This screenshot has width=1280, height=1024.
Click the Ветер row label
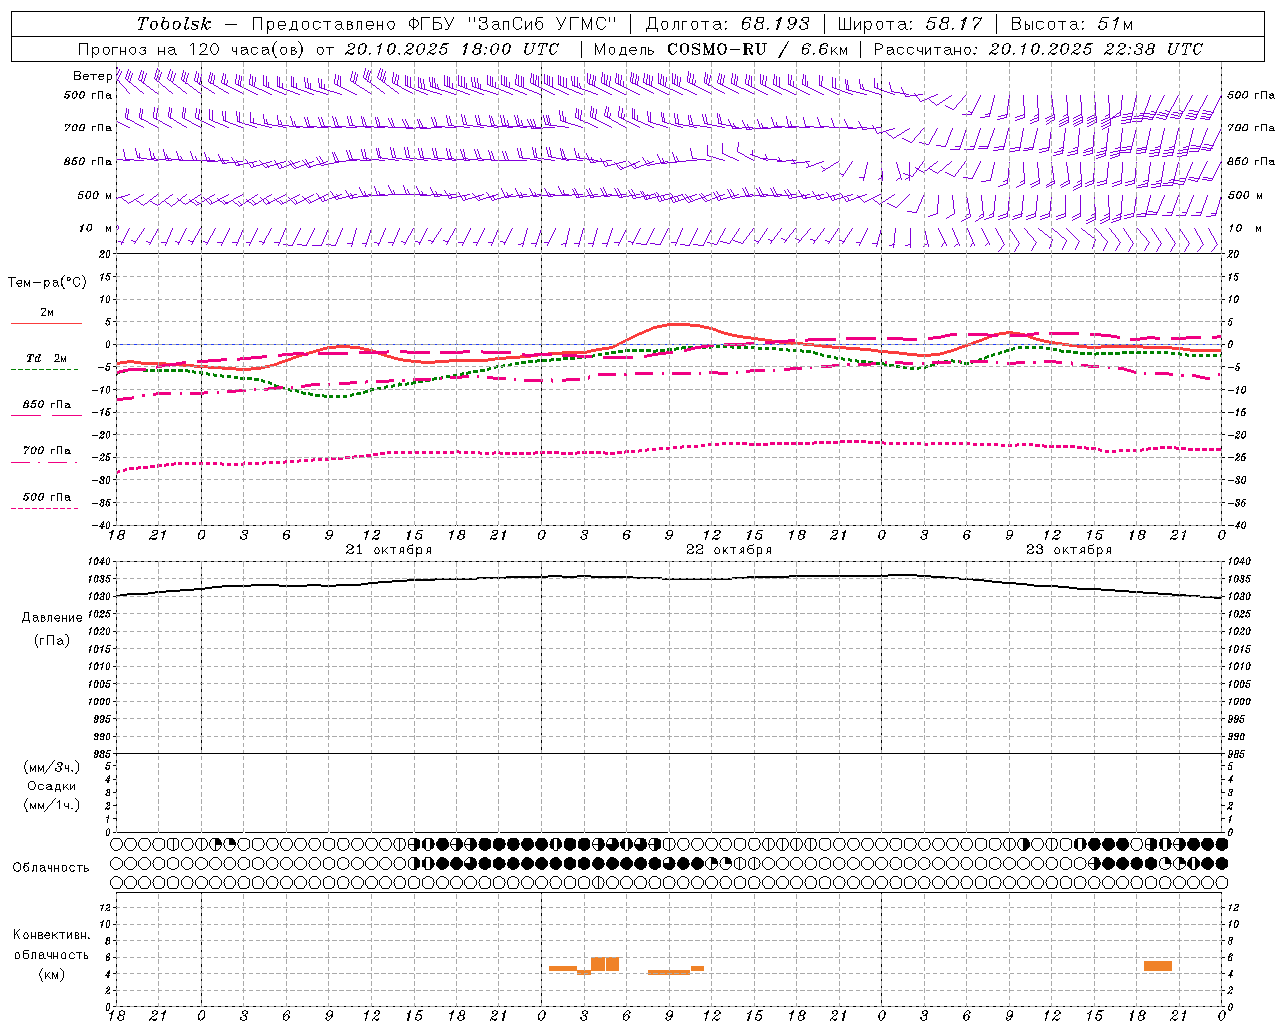pyautogui.click(x=93, y=76)
